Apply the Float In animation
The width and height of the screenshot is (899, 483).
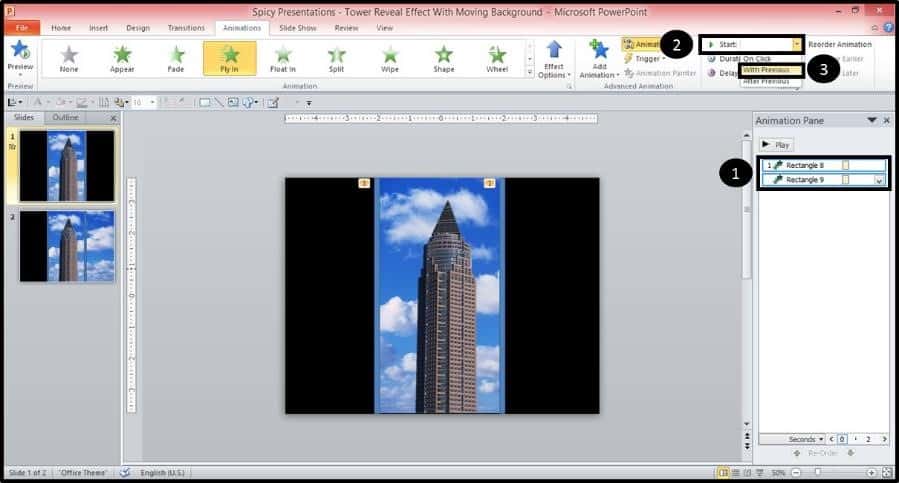[283, 59]
